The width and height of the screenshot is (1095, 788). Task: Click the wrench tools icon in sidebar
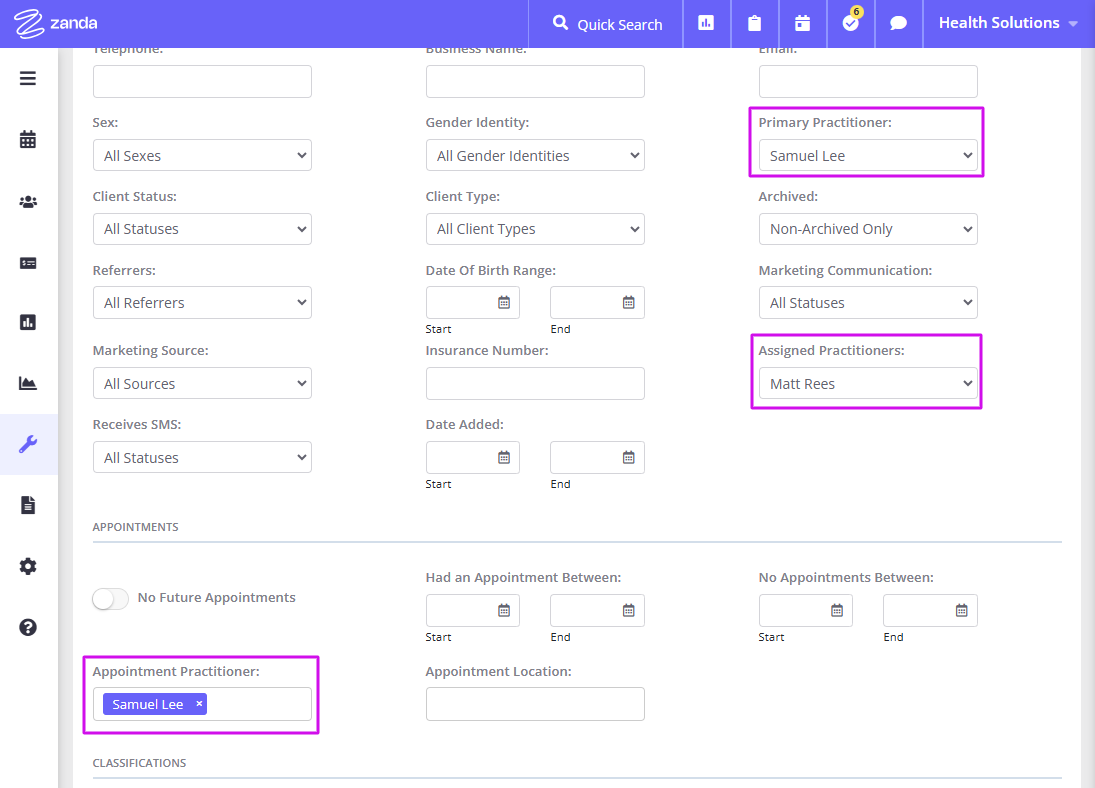(x=28, y=443)
